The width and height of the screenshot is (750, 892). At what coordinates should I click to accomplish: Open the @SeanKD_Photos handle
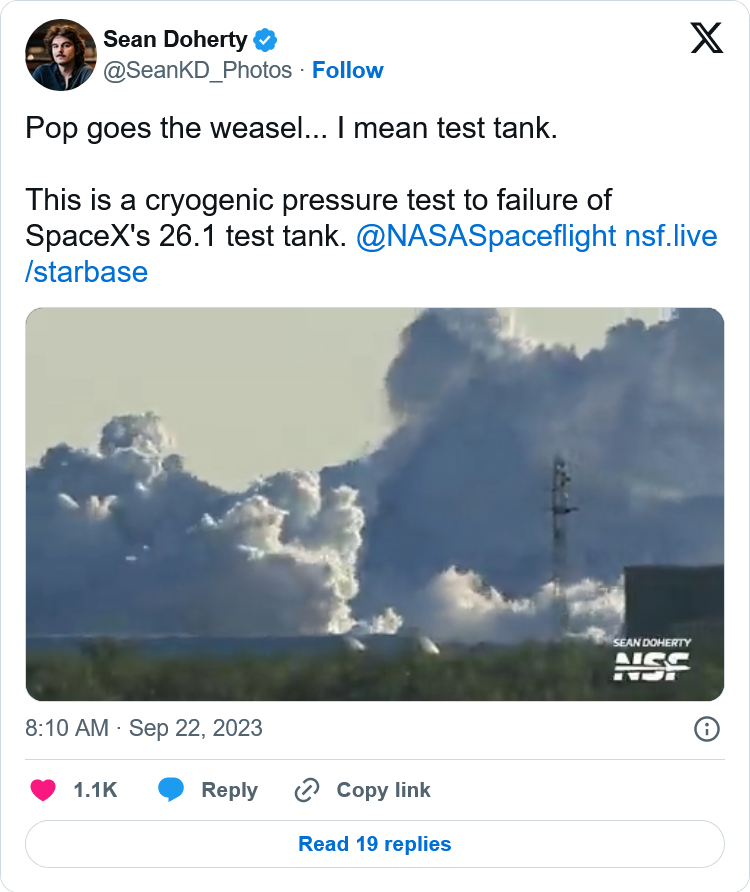point(198,70)
